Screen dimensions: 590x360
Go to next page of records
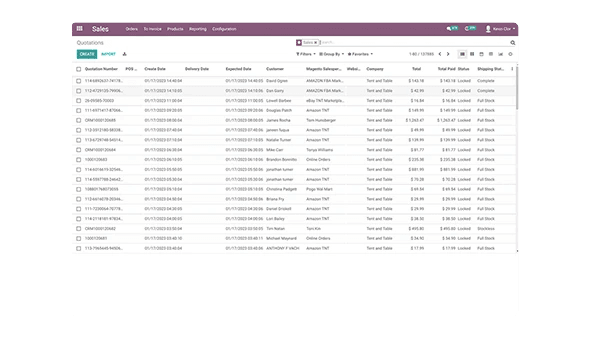click(x=448, y=54)
